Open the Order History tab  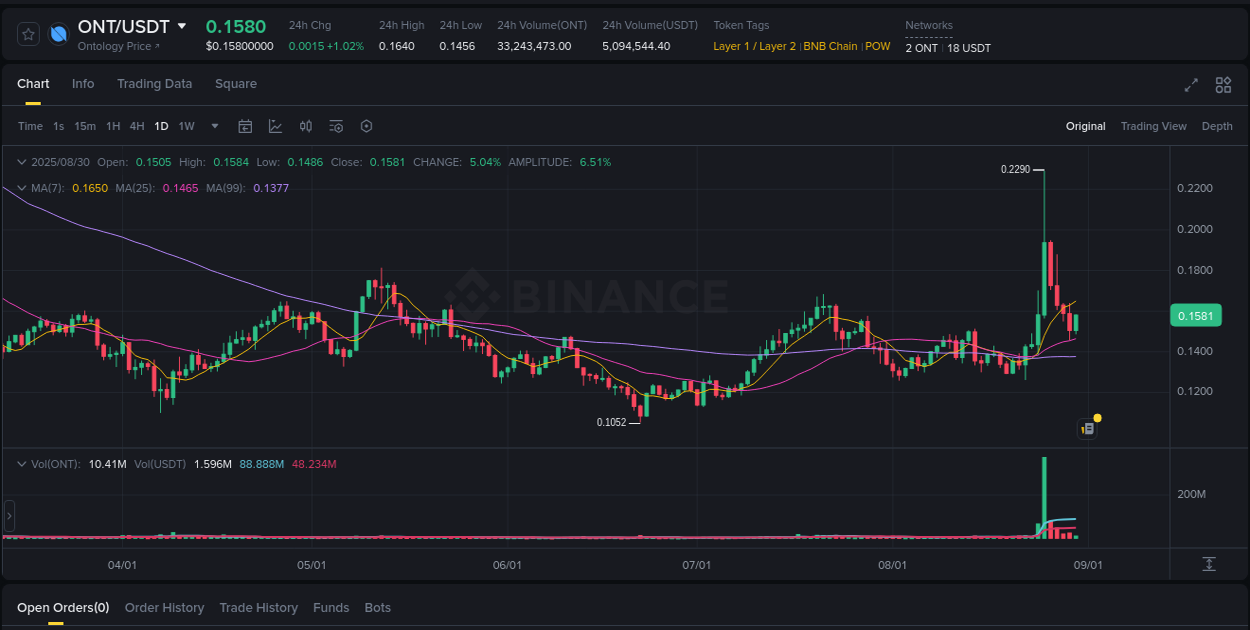164,607
